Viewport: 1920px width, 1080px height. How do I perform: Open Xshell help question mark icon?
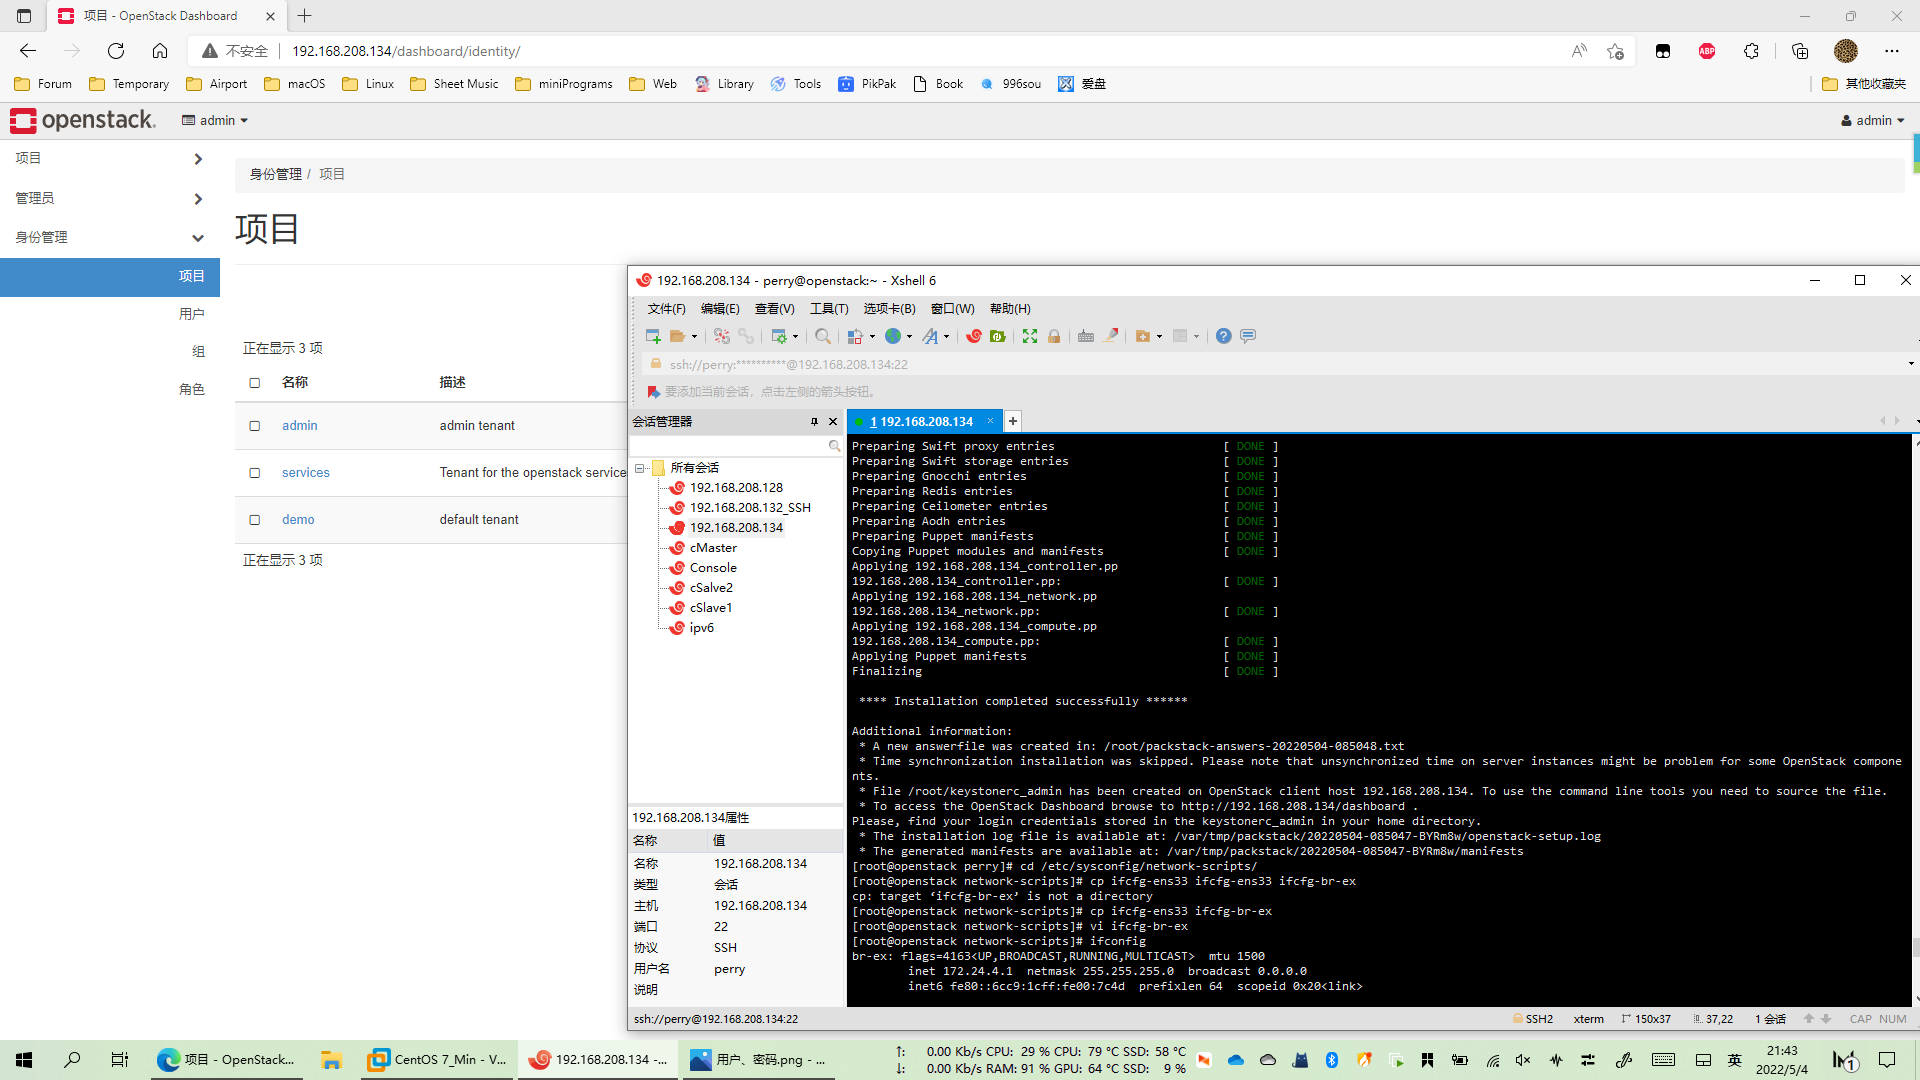(x=1223, y=337)
